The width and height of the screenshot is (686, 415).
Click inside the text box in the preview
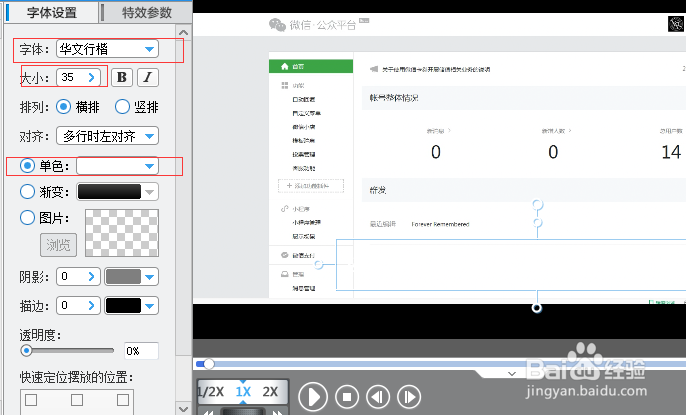[x=511, y=265]
